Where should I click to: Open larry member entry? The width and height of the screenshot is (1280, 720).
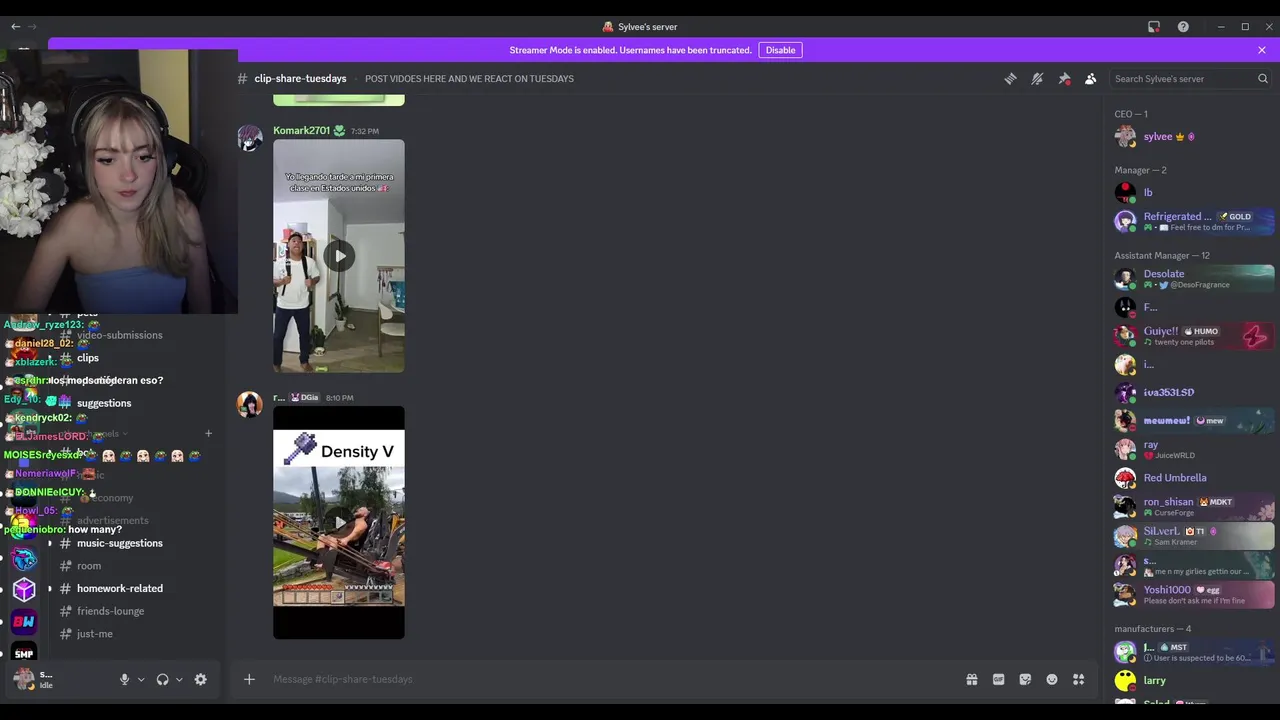click(1194, 681)
